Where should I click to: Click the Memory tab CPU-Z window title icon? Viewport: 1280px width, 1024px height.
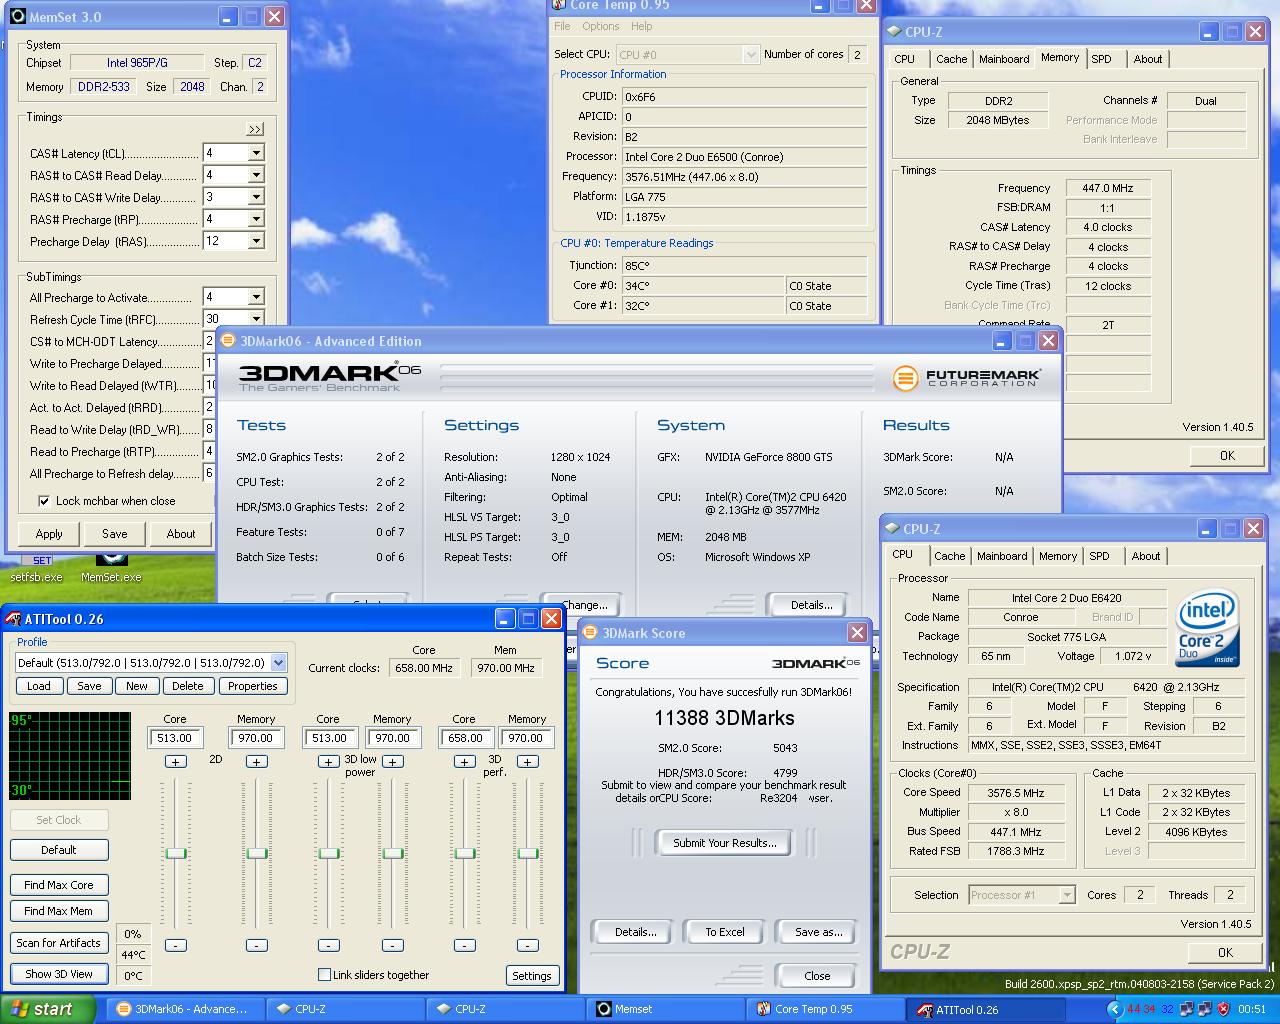(894, 32)
